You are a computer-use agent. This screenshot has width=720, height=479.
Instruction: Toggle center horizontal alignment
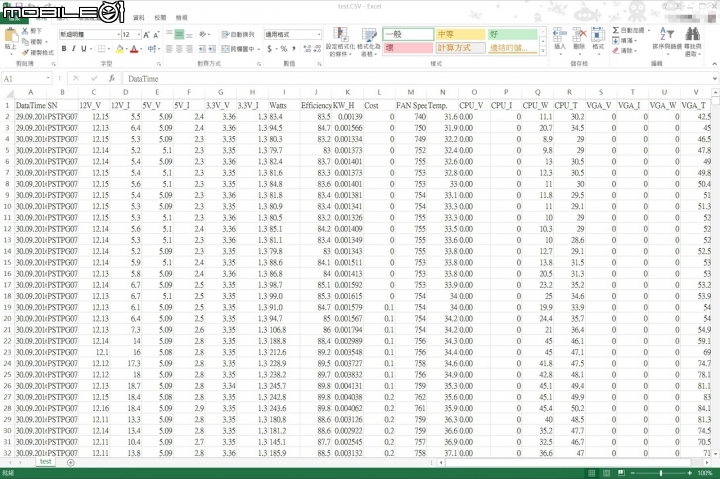(179, 49)
